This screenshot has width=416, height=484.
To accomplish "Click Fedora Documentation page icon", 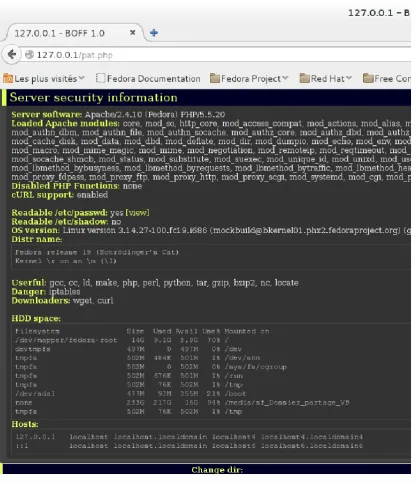I will 100,78.
